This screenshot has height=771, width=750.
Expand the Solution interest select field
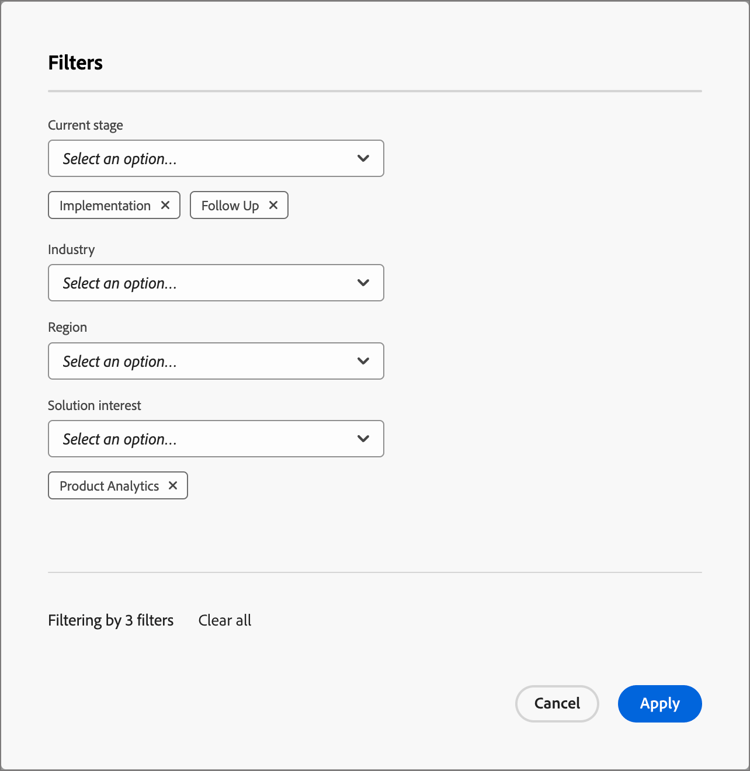pos(200,439)
